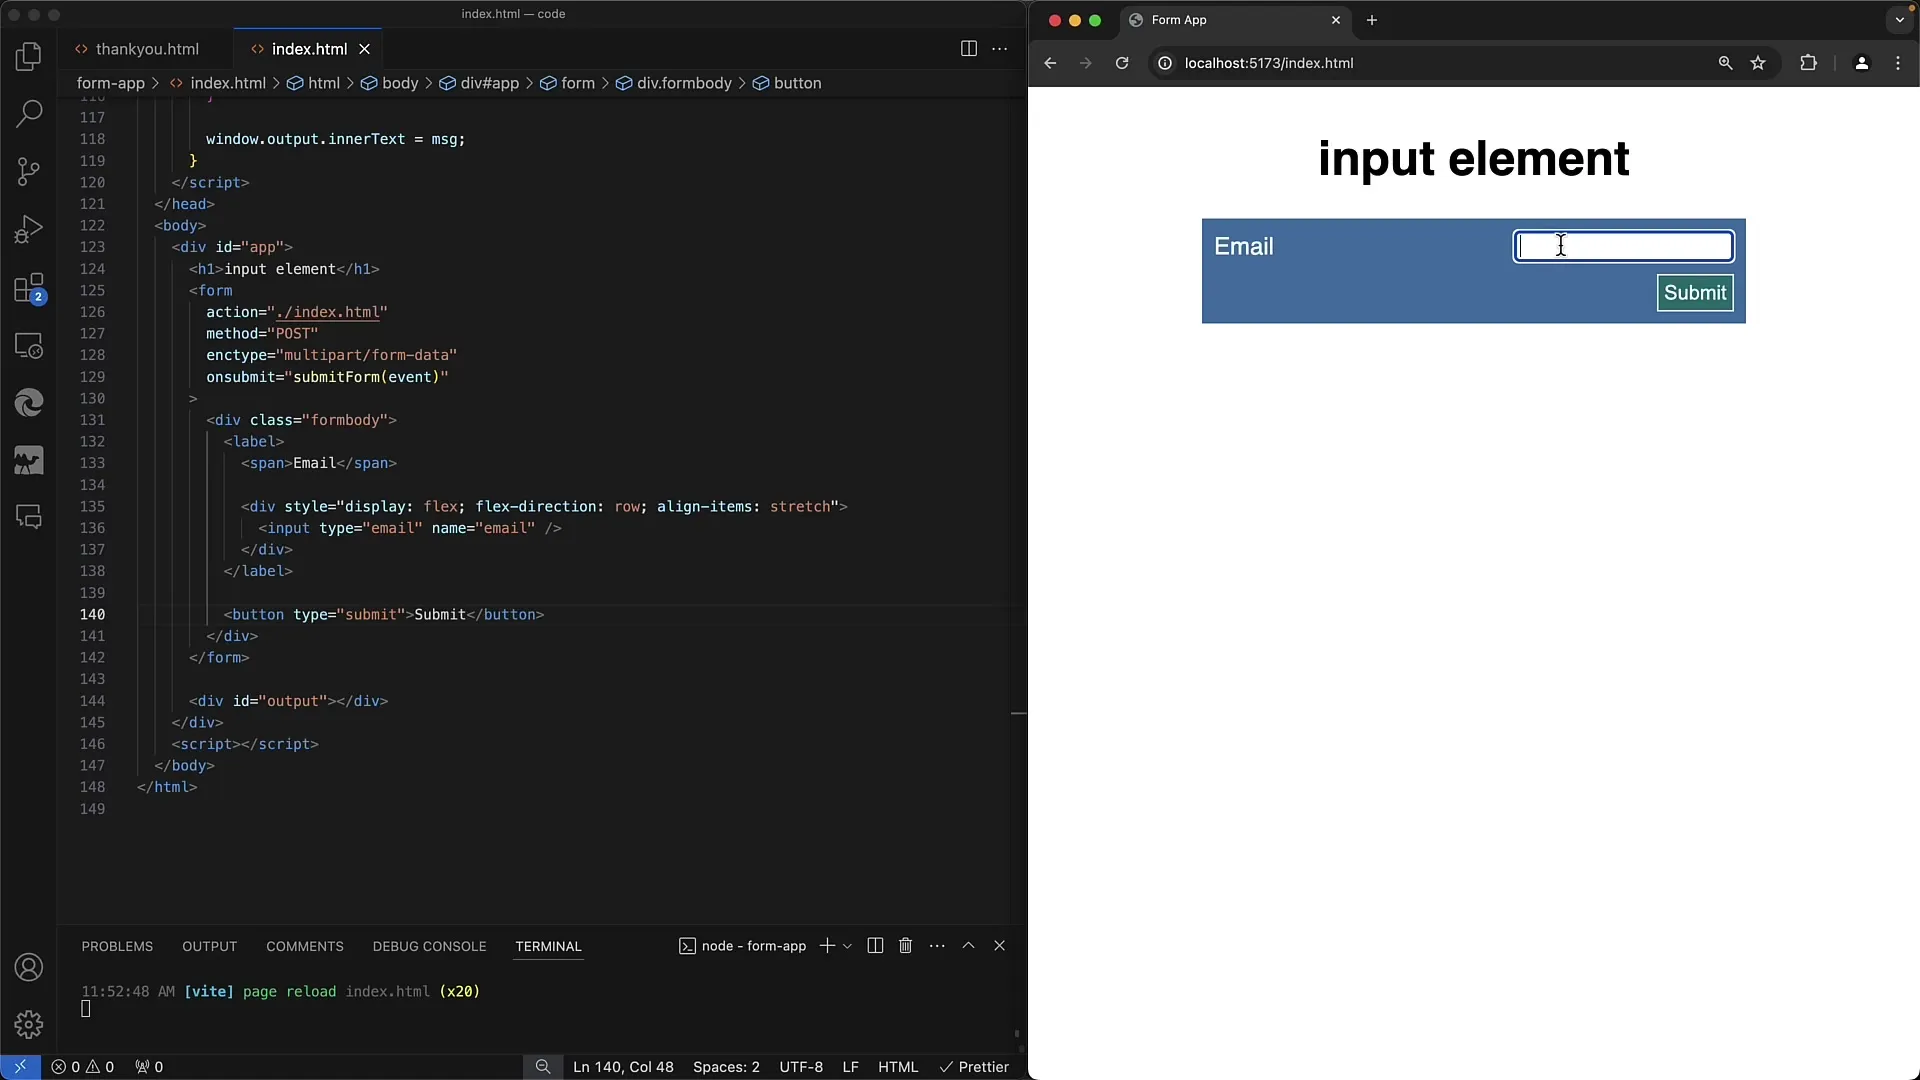Expand the breadcrumb dropdown for form element
1920x1080 pixels.
pos(576,83)
